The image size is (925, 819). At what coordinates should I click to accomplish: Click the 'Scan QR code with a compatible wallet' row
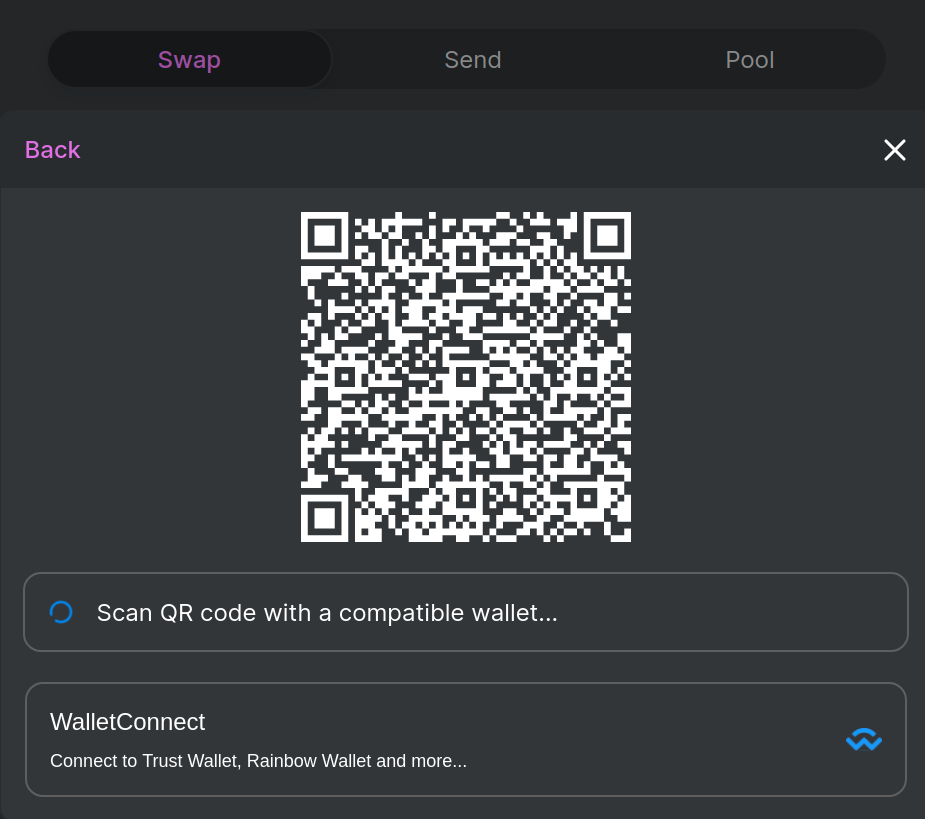(465, 611)
